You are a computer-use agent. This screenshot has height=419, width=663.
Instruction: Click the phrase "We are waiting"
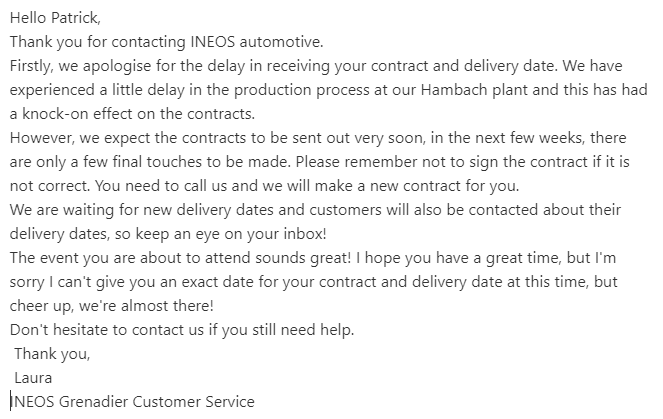[x=61, y=211]
